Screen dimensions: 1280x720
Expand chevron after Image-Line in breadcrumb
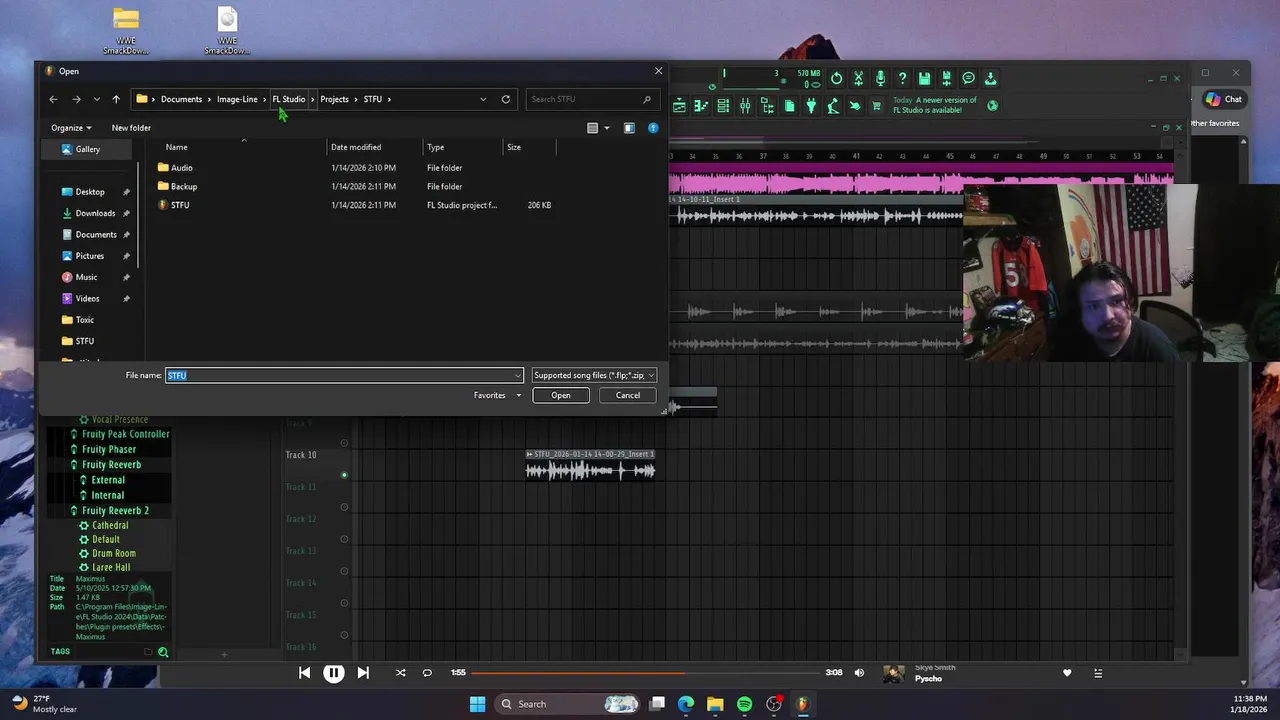pyautogui.click(x=265, y=99)
